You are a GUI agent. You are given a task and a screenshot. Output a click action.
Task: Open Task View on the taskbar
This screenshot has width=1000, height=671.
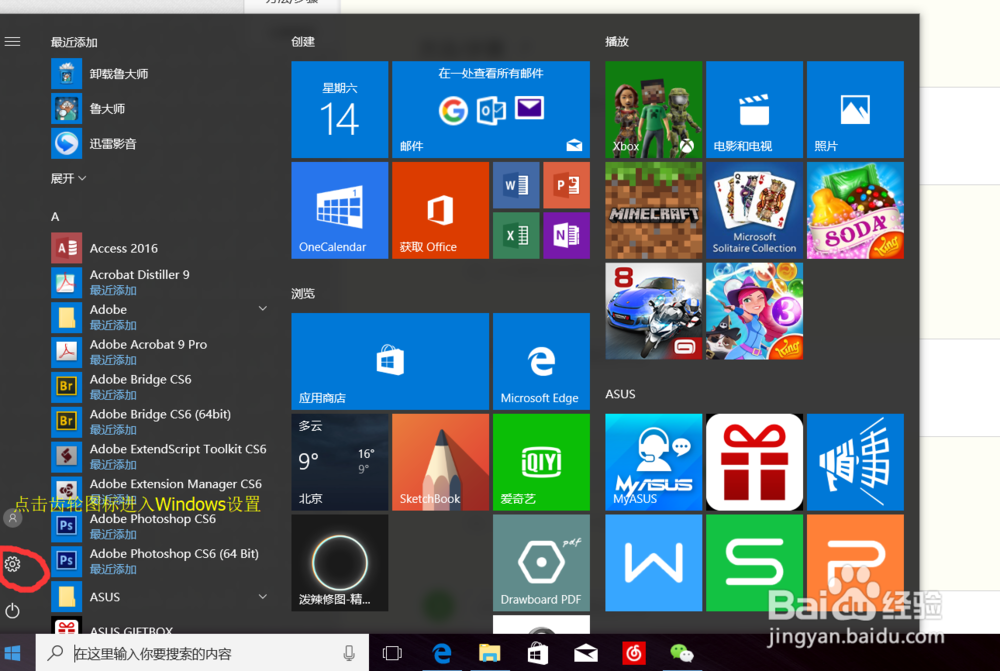[392, 653]
